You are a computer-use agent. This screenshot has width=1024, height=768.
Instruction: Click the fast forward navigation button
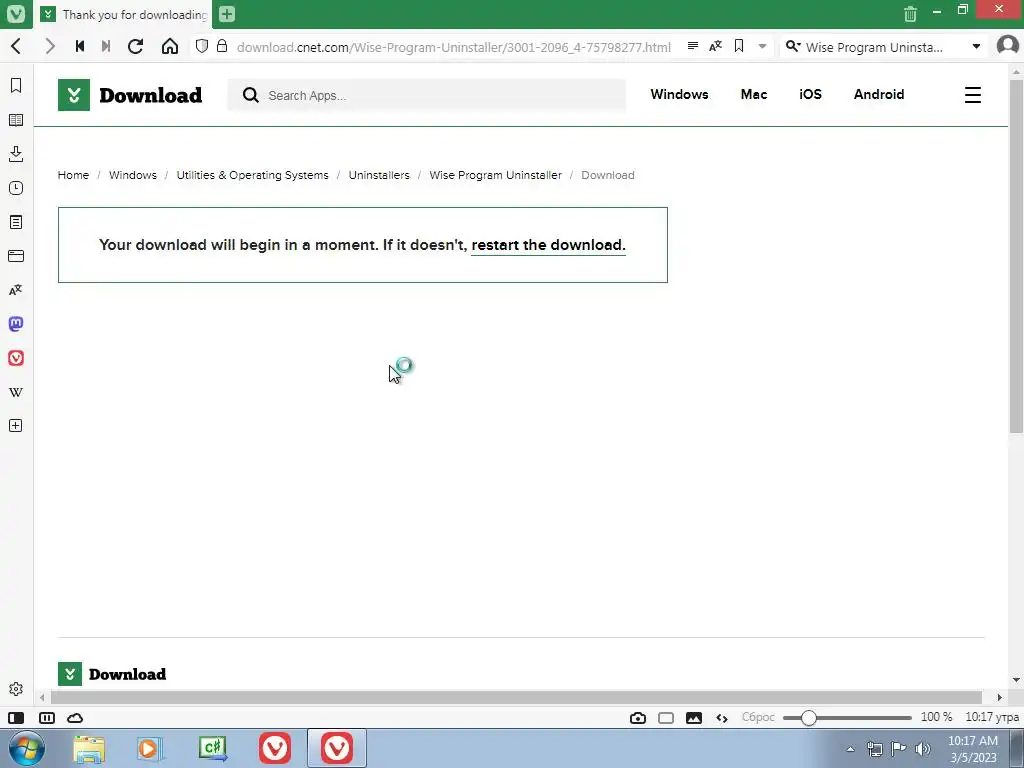click(x=106, y=46)
